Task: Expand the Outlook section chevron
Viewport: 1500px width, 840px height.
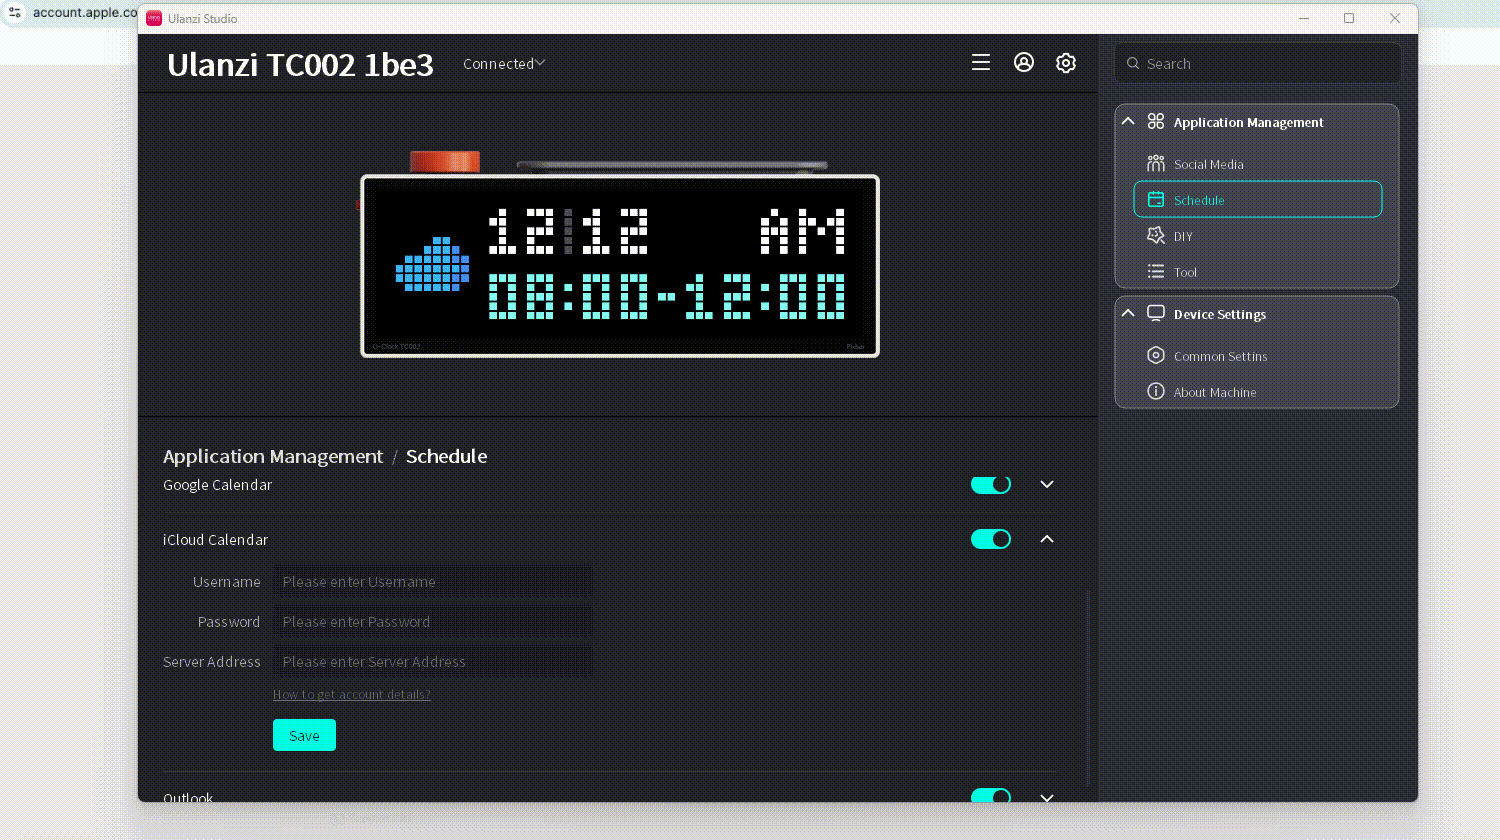Action: pos(1047,797)
